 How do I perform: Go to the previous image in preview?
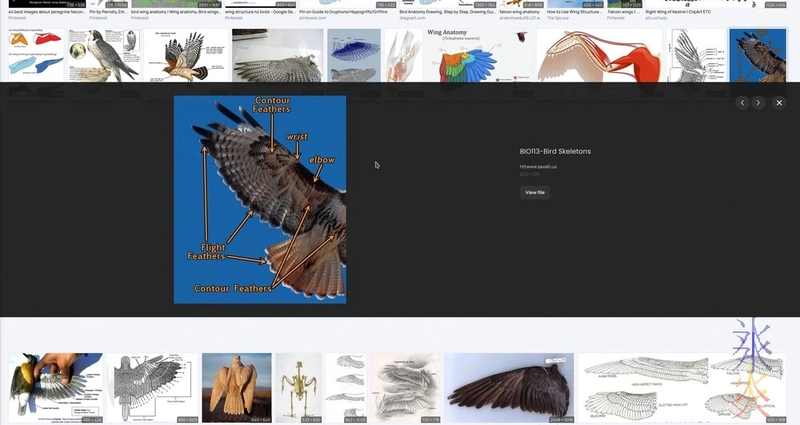742,103
